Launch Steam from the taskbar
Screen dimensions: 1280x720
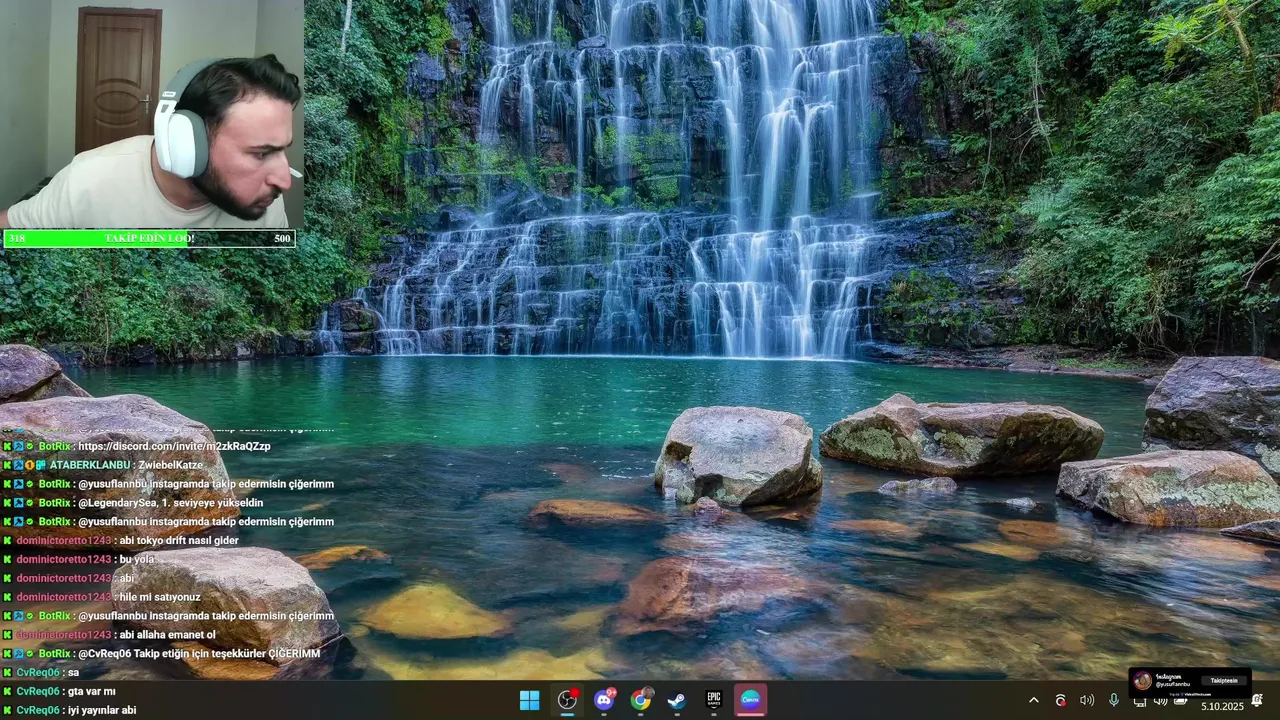(x=677, y=700)
